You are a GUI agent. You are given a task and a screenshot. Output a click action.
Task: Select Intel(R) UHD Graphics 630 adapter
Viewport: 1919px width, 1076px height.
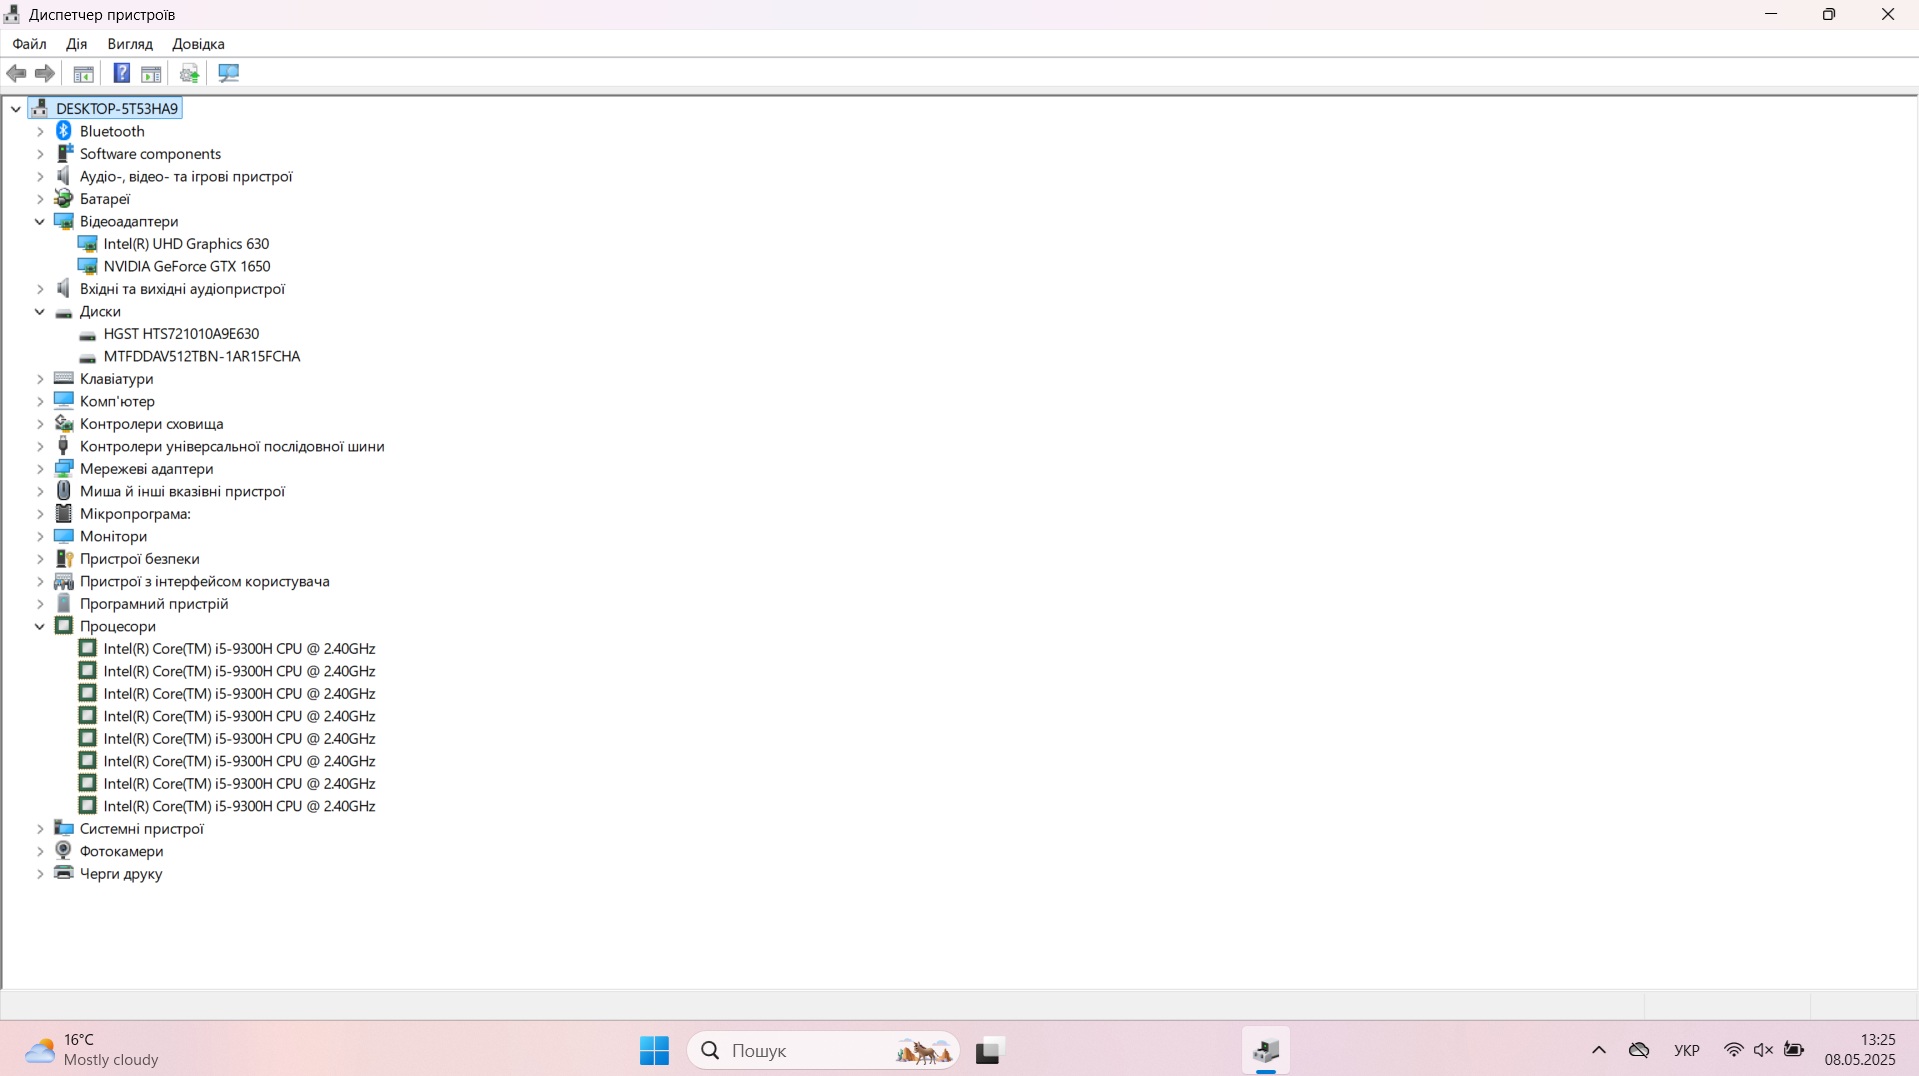pos(186,244)
